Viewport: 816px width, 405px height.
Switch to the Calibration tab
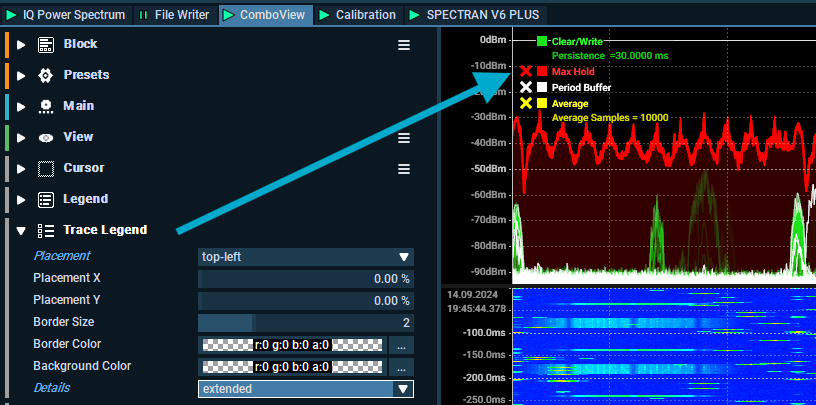click(x=357, y=15)
